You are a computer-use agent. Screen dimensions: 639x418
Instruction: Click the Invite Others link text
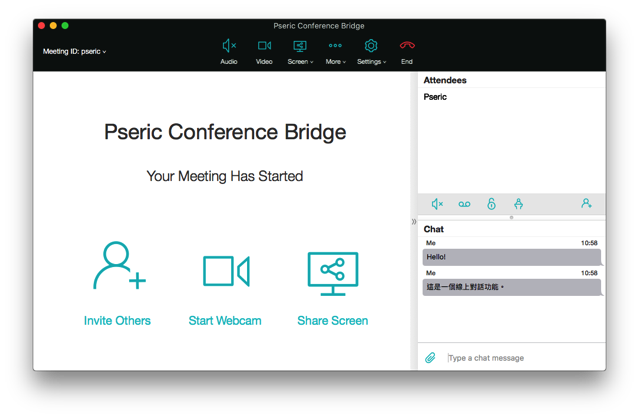click(x=117, y=321)
